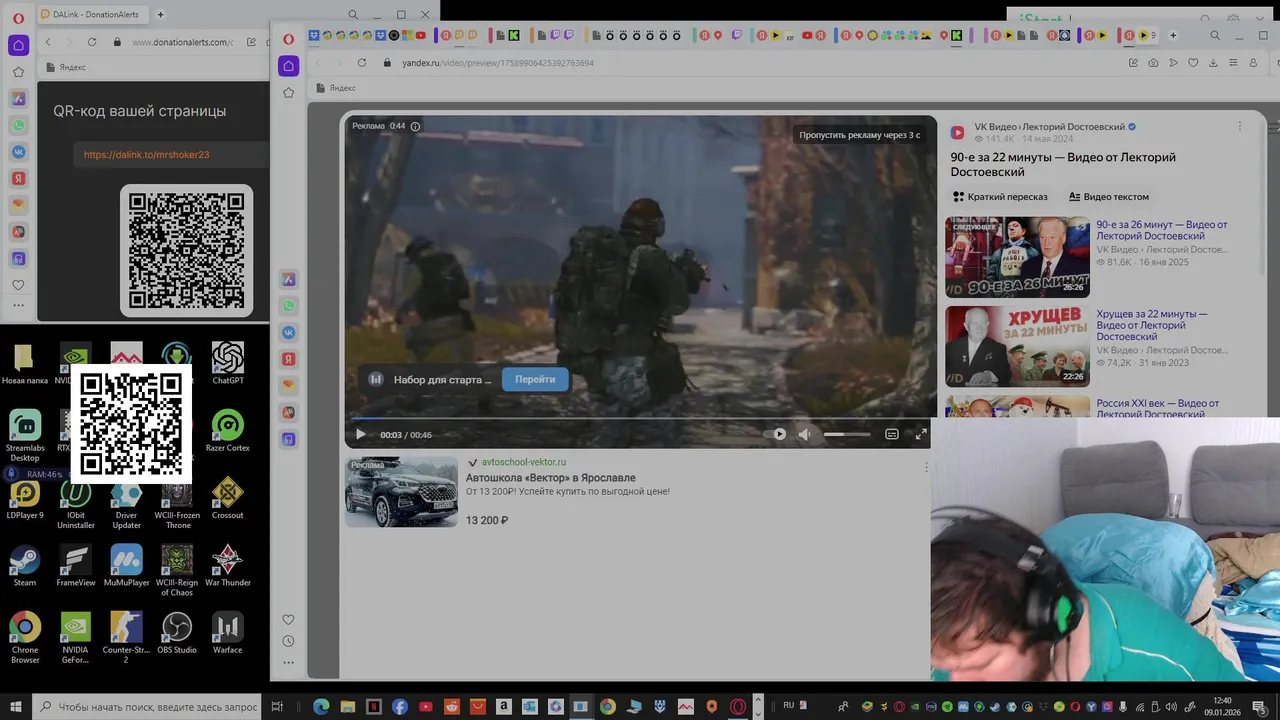Play the video with the play button
1280x720 pixels.
tap(361, 434)
